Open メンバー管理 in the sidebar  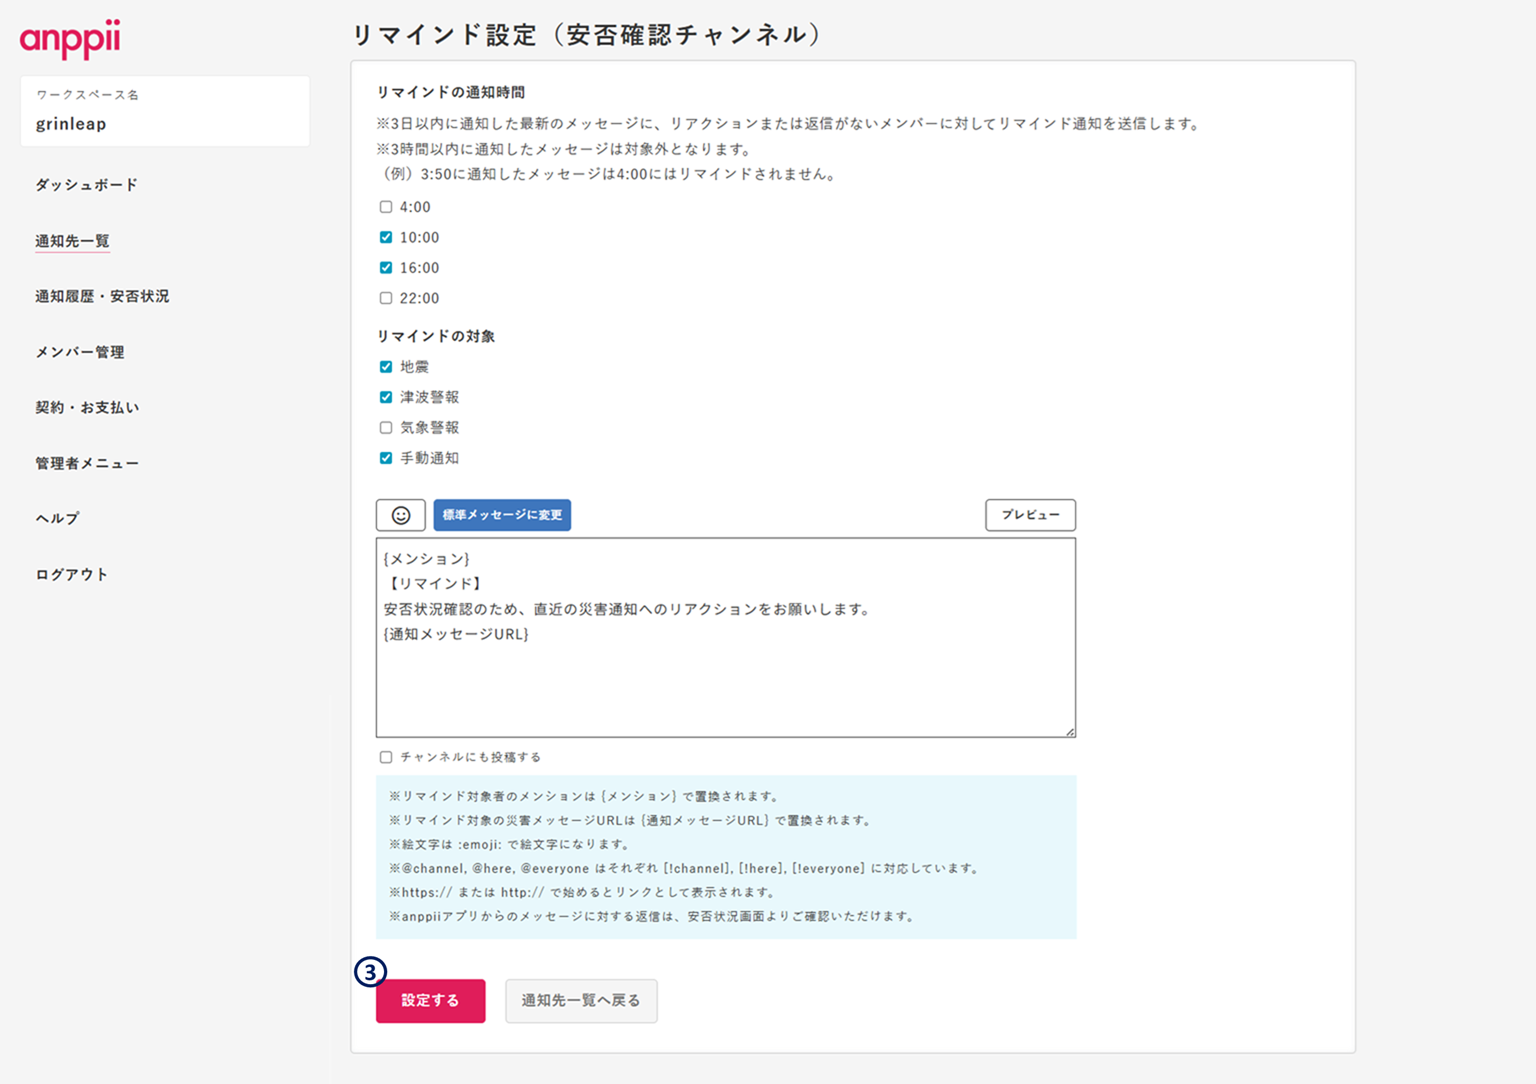(80, 352)
